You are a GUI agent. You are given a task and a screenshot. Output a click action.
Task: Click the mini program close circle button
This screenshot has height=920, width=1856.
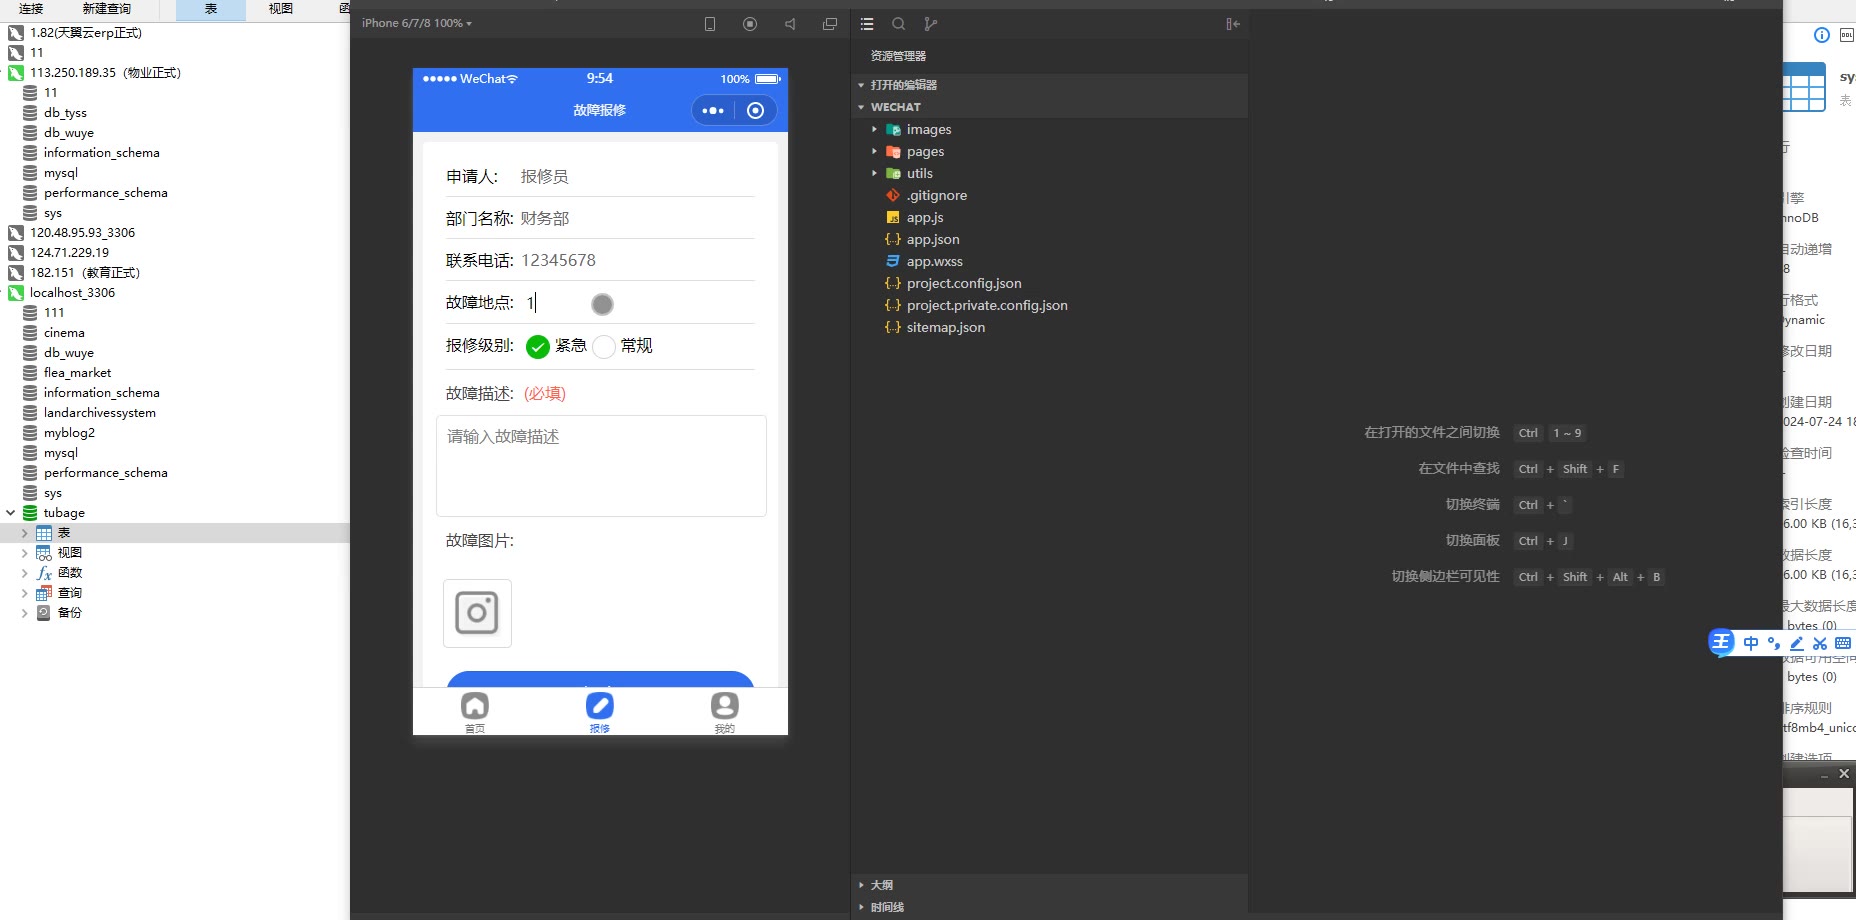pos(756,111)
